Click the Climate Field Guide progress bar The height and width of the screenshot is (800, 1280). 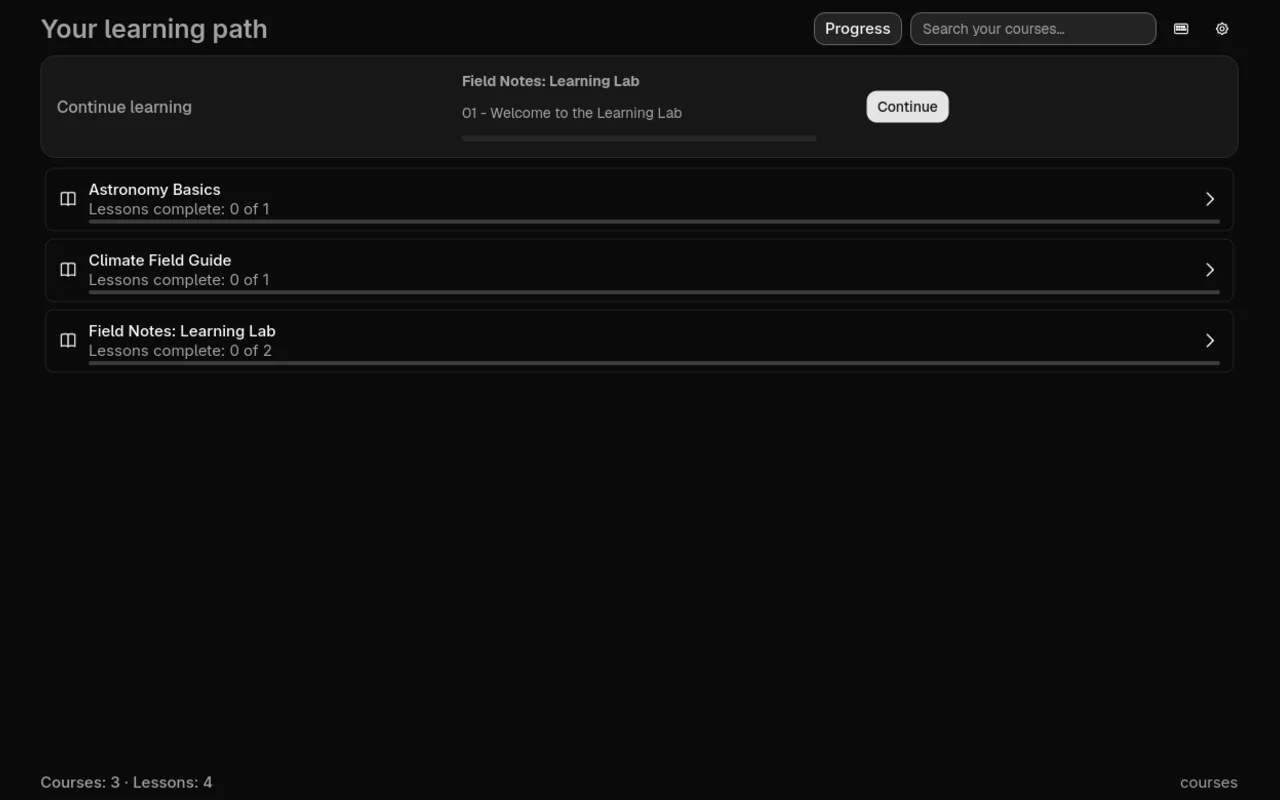[654, 292]
